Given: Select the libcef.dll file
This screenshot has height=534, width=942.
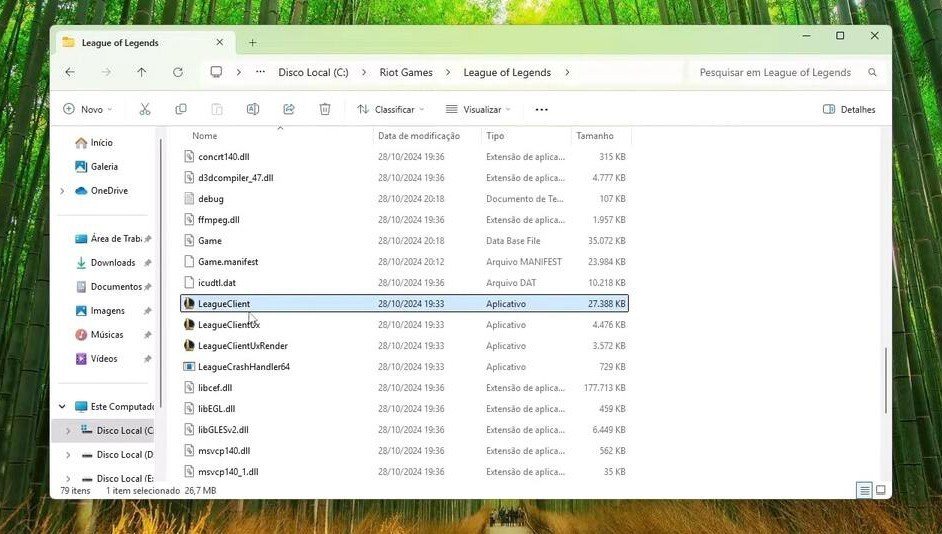Looking at the screenshot, I should [x=405, y=387].
